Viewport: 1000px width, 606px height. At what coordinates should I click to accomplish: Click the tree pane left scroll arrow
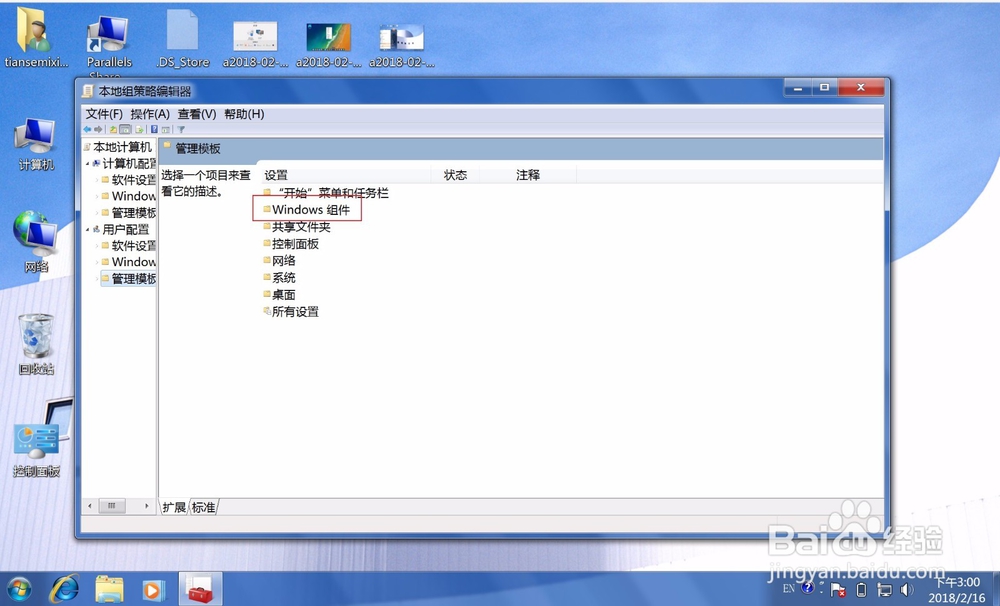point(90,506)
